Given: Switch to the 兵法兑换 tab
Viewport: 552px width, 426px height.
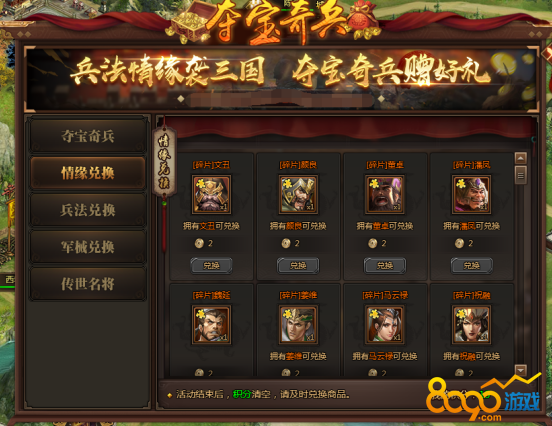Looking at the screenshot, I should click(88, 210).
